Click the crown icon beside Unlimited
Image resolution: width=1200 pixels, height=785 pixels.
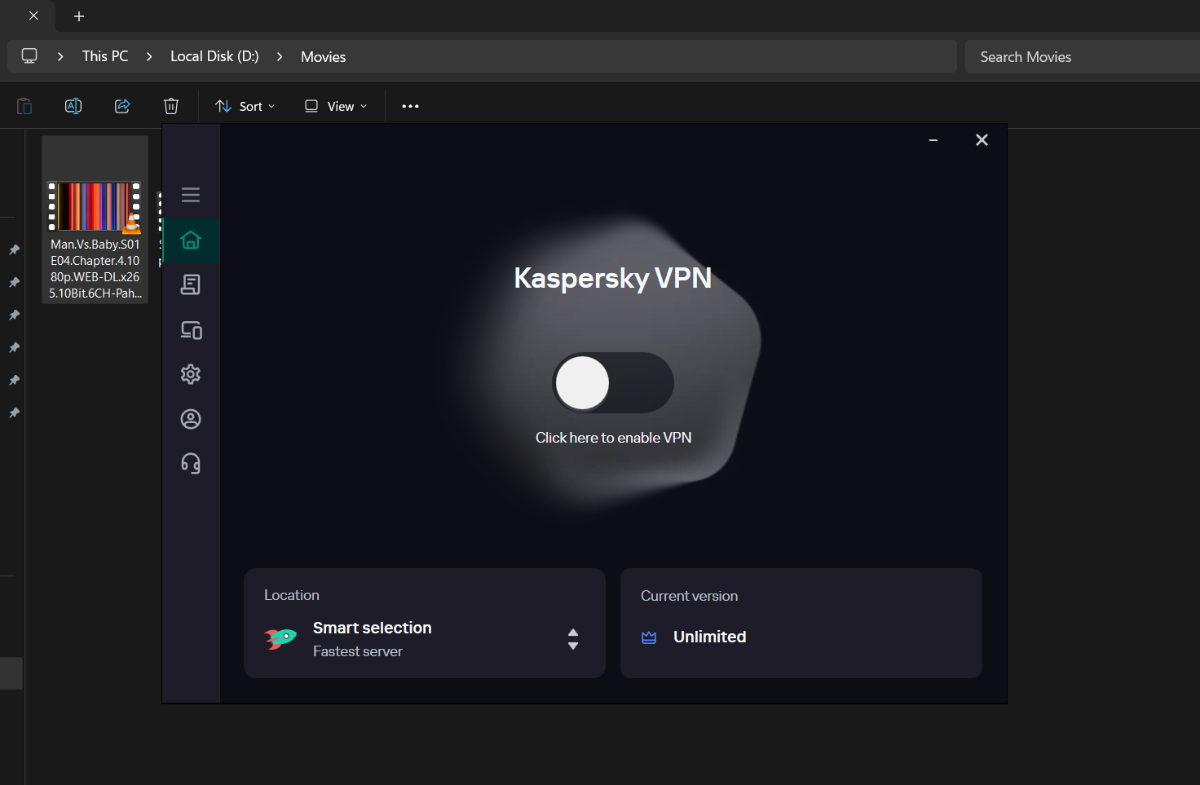pyautogui.click(x=649, y=637)
